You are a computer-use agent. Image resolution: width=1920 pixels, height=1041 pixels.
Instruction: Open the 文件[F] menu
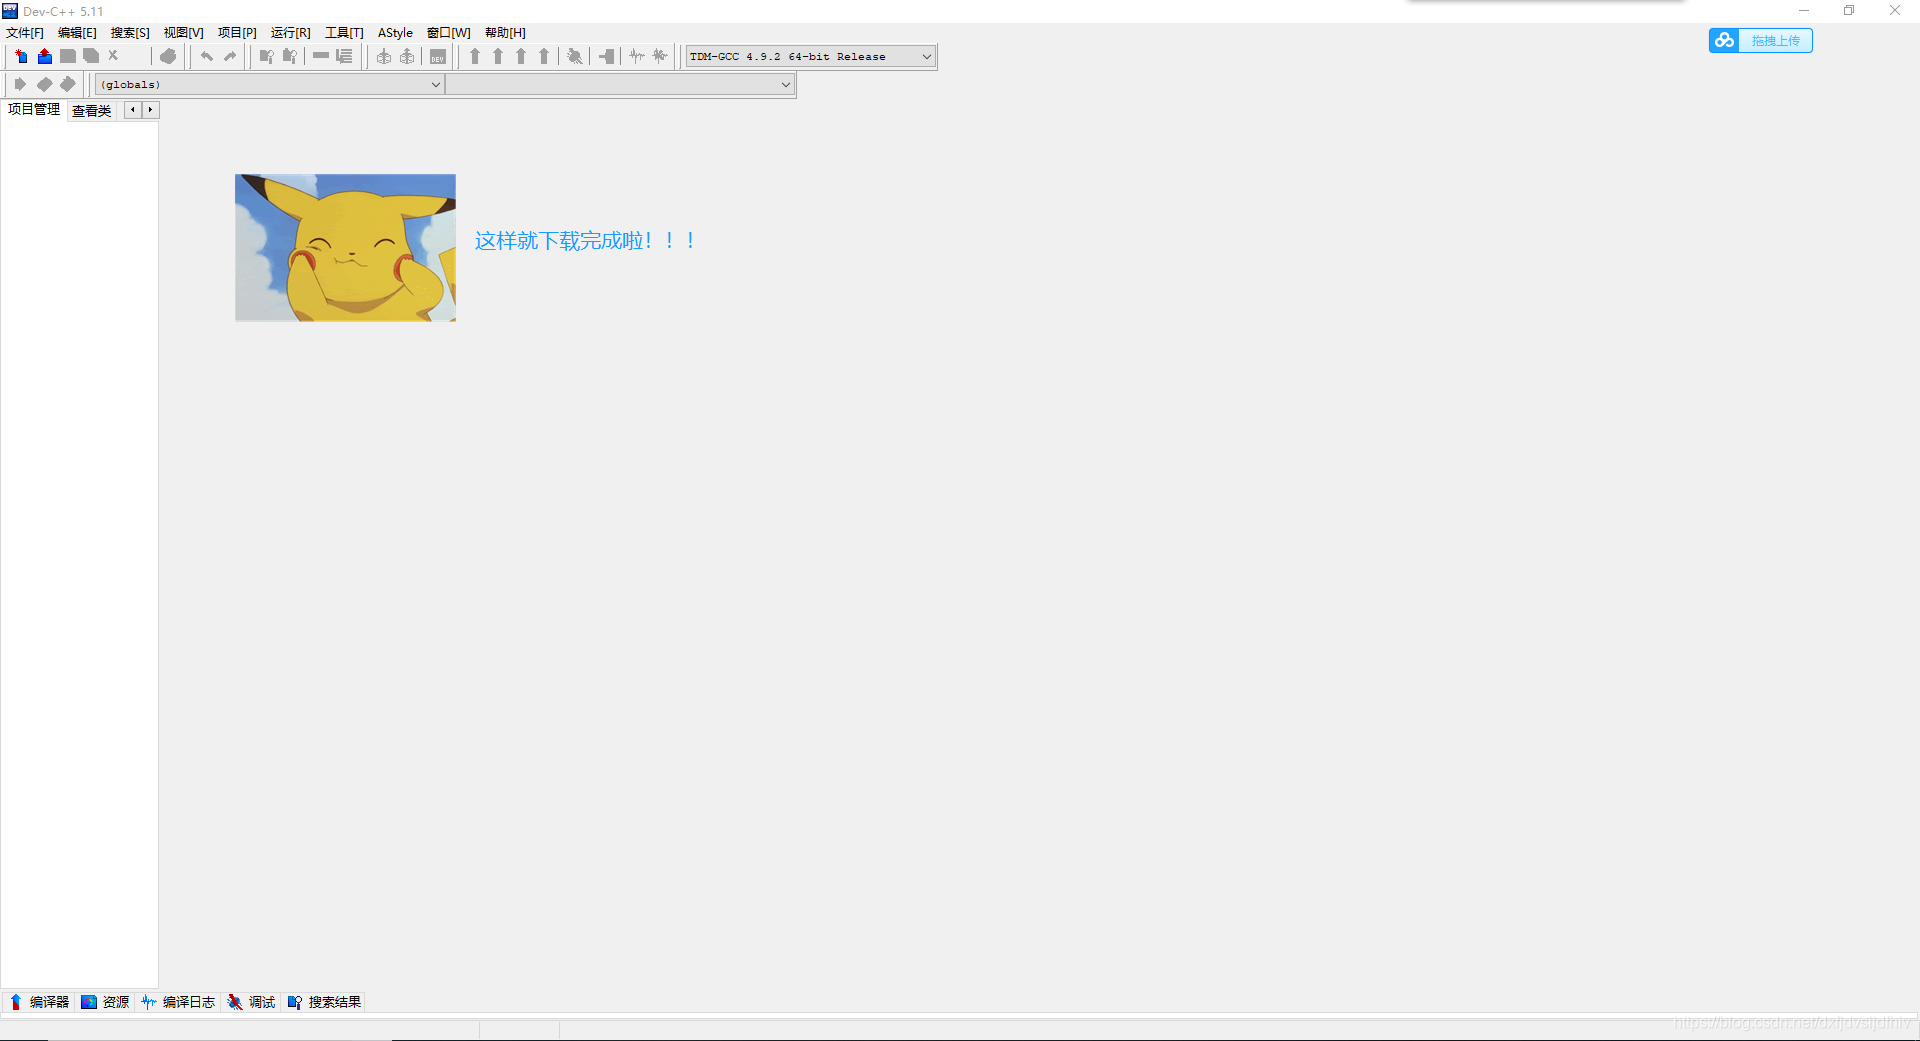tap(25, 33)
